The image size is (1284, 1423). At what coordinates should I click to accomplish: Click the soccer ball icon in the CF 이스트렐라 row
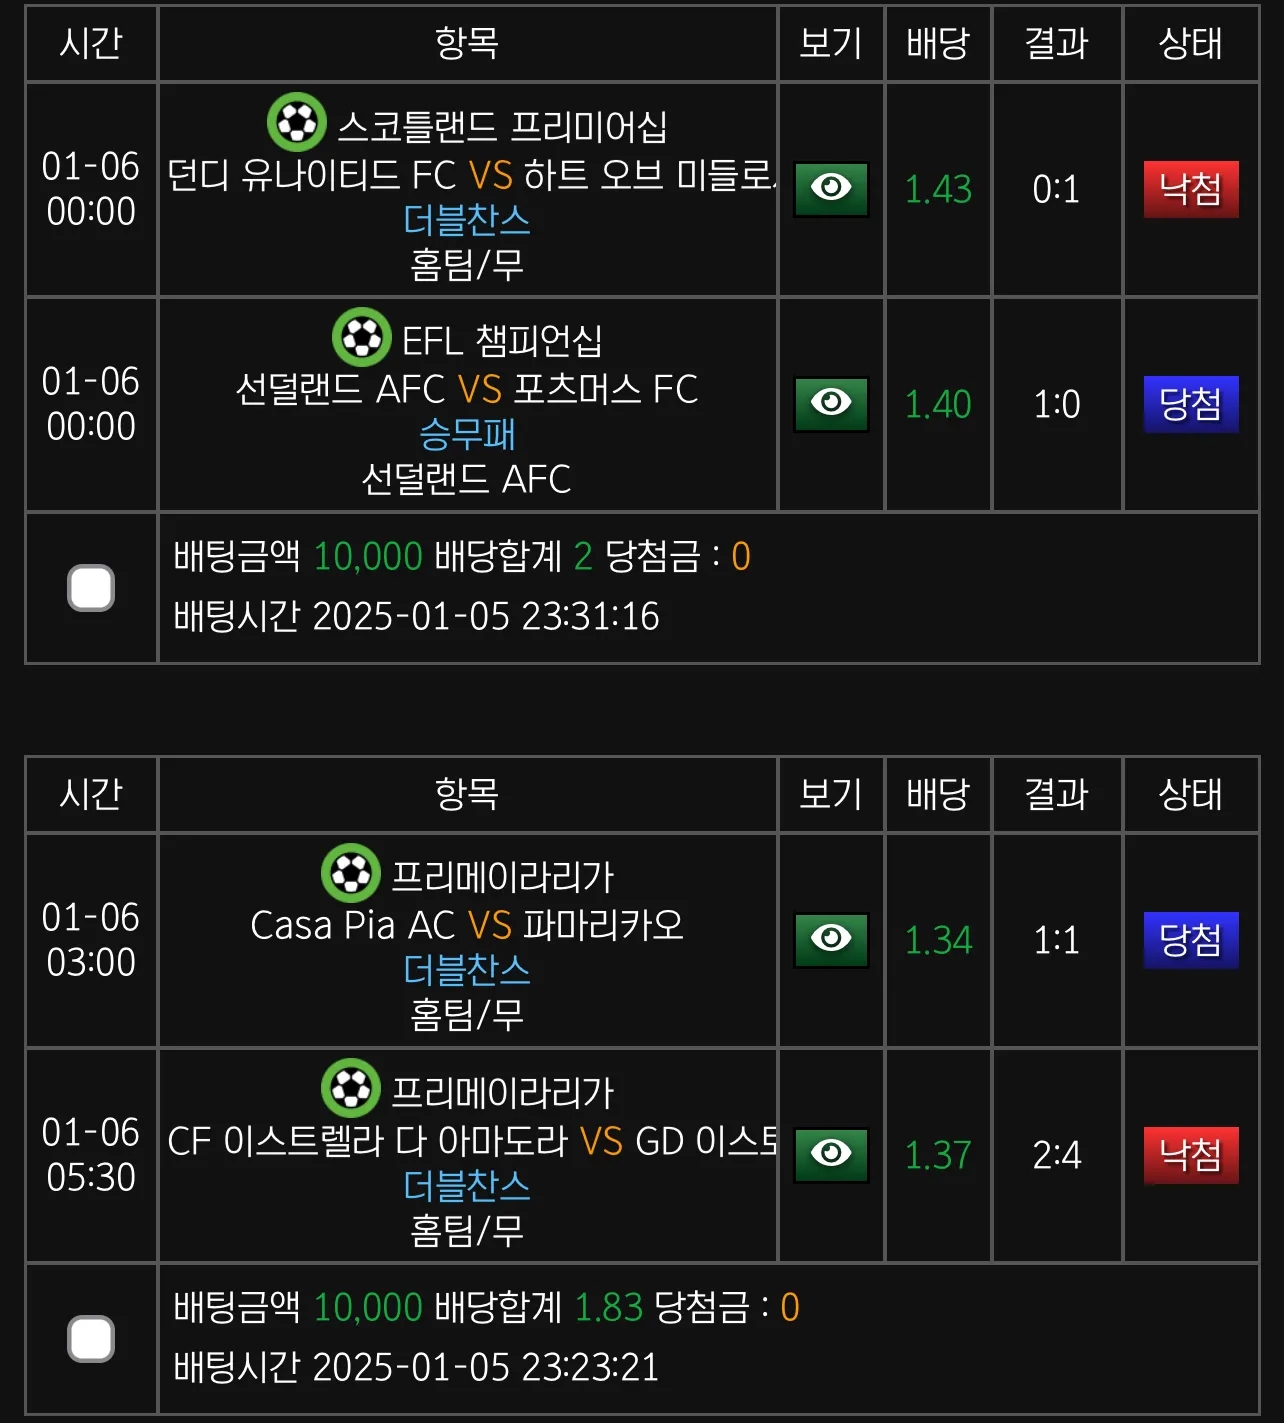(x=351, y=1088)
